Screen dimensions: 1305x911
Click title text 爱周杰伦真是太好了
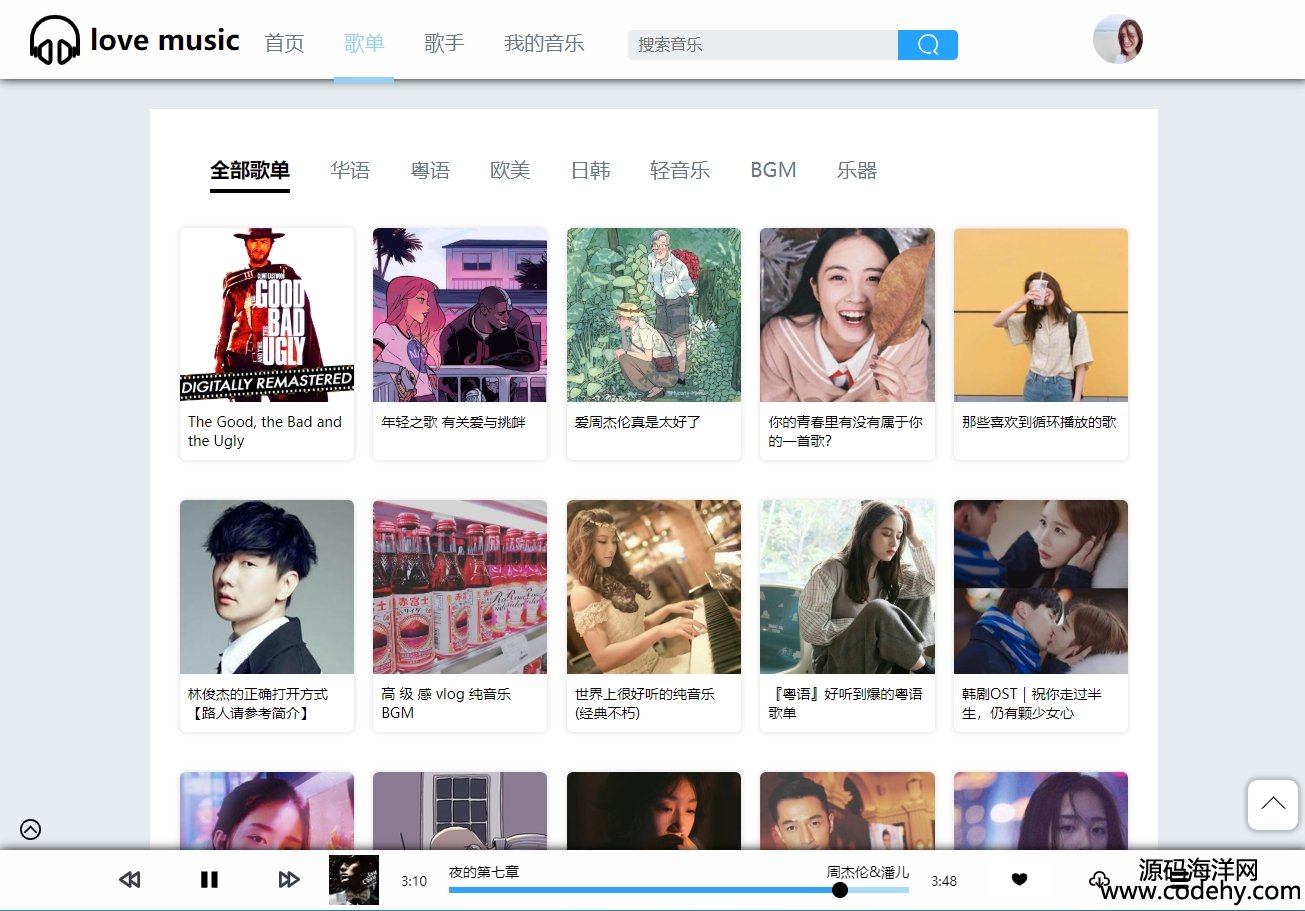[638, 422]
